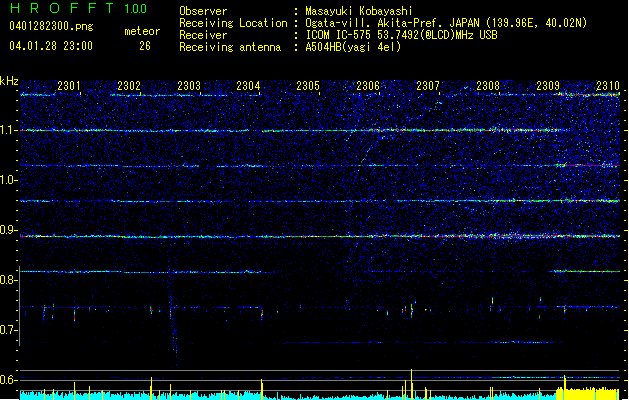Click the HROFFT 1.0.0 title text
Image resolution: width=629 pixels, height=400 pixels.
click(x=78, y=8)
